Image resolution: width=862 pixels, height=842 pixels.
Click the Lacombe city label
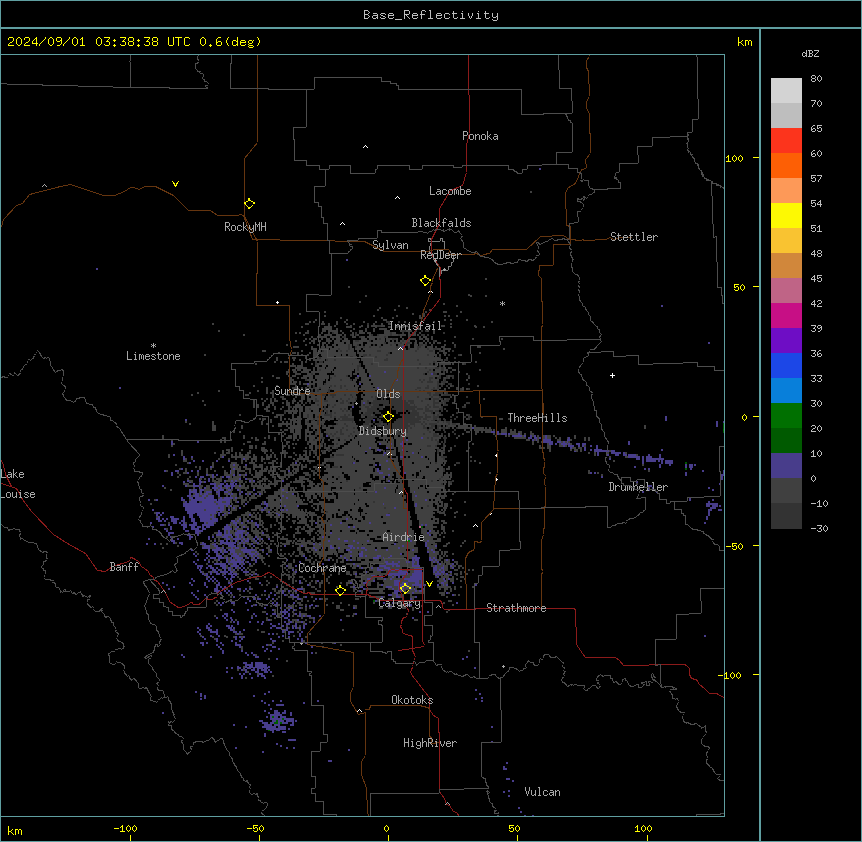450,191
